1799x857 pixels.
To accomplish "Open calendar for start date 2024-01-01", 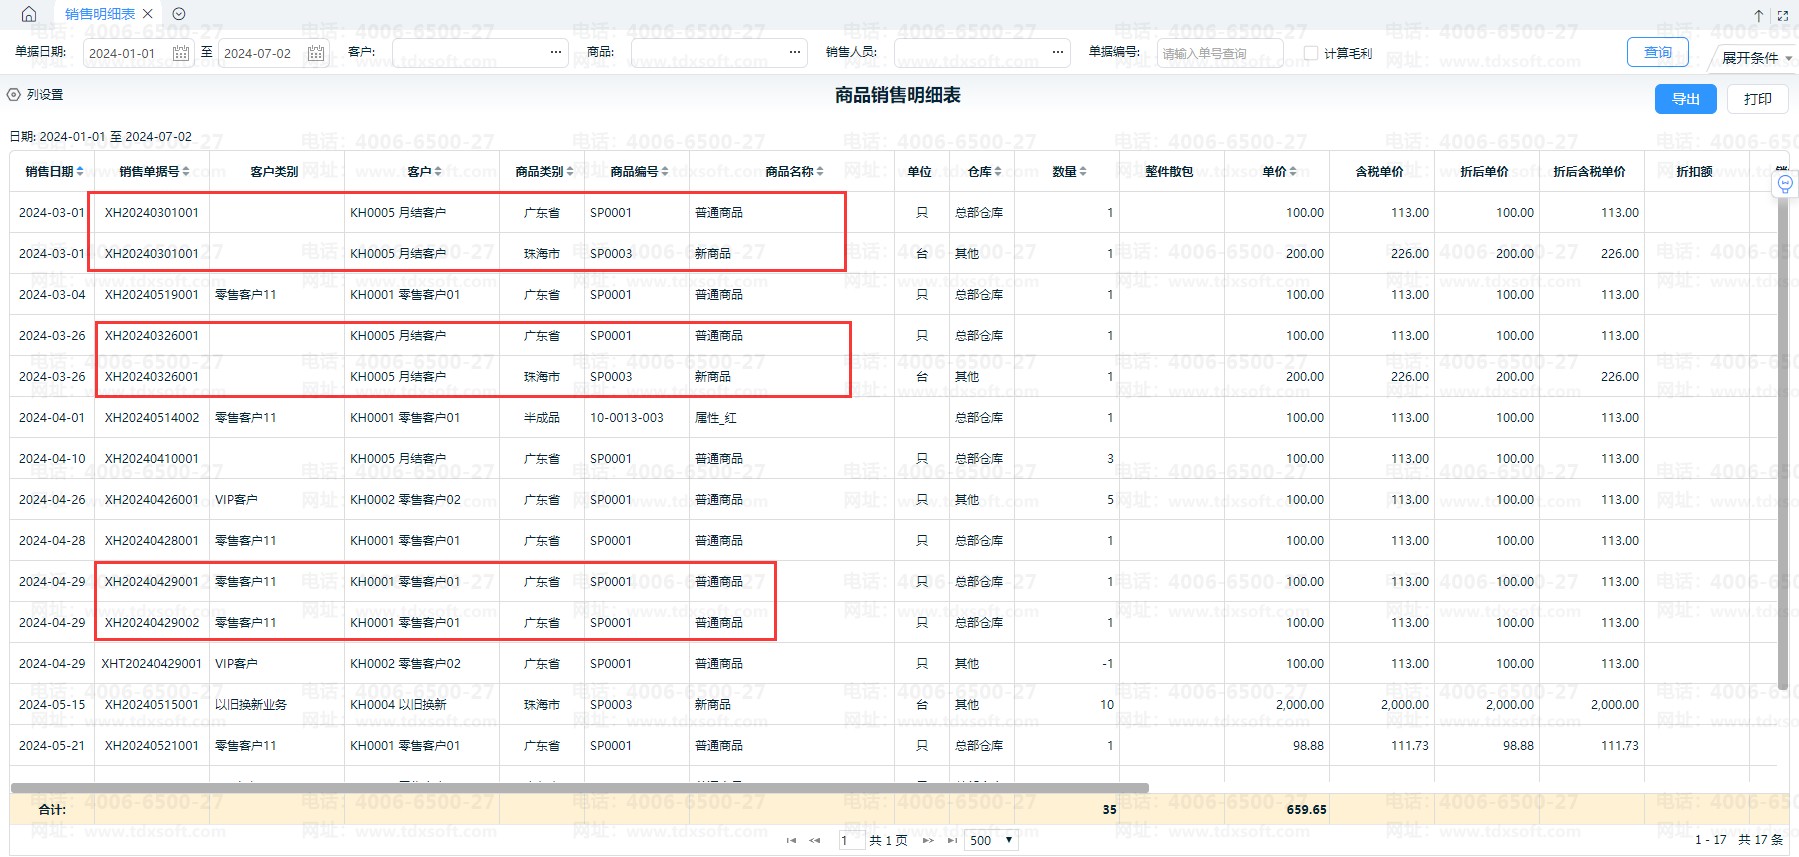I will 181,53.
